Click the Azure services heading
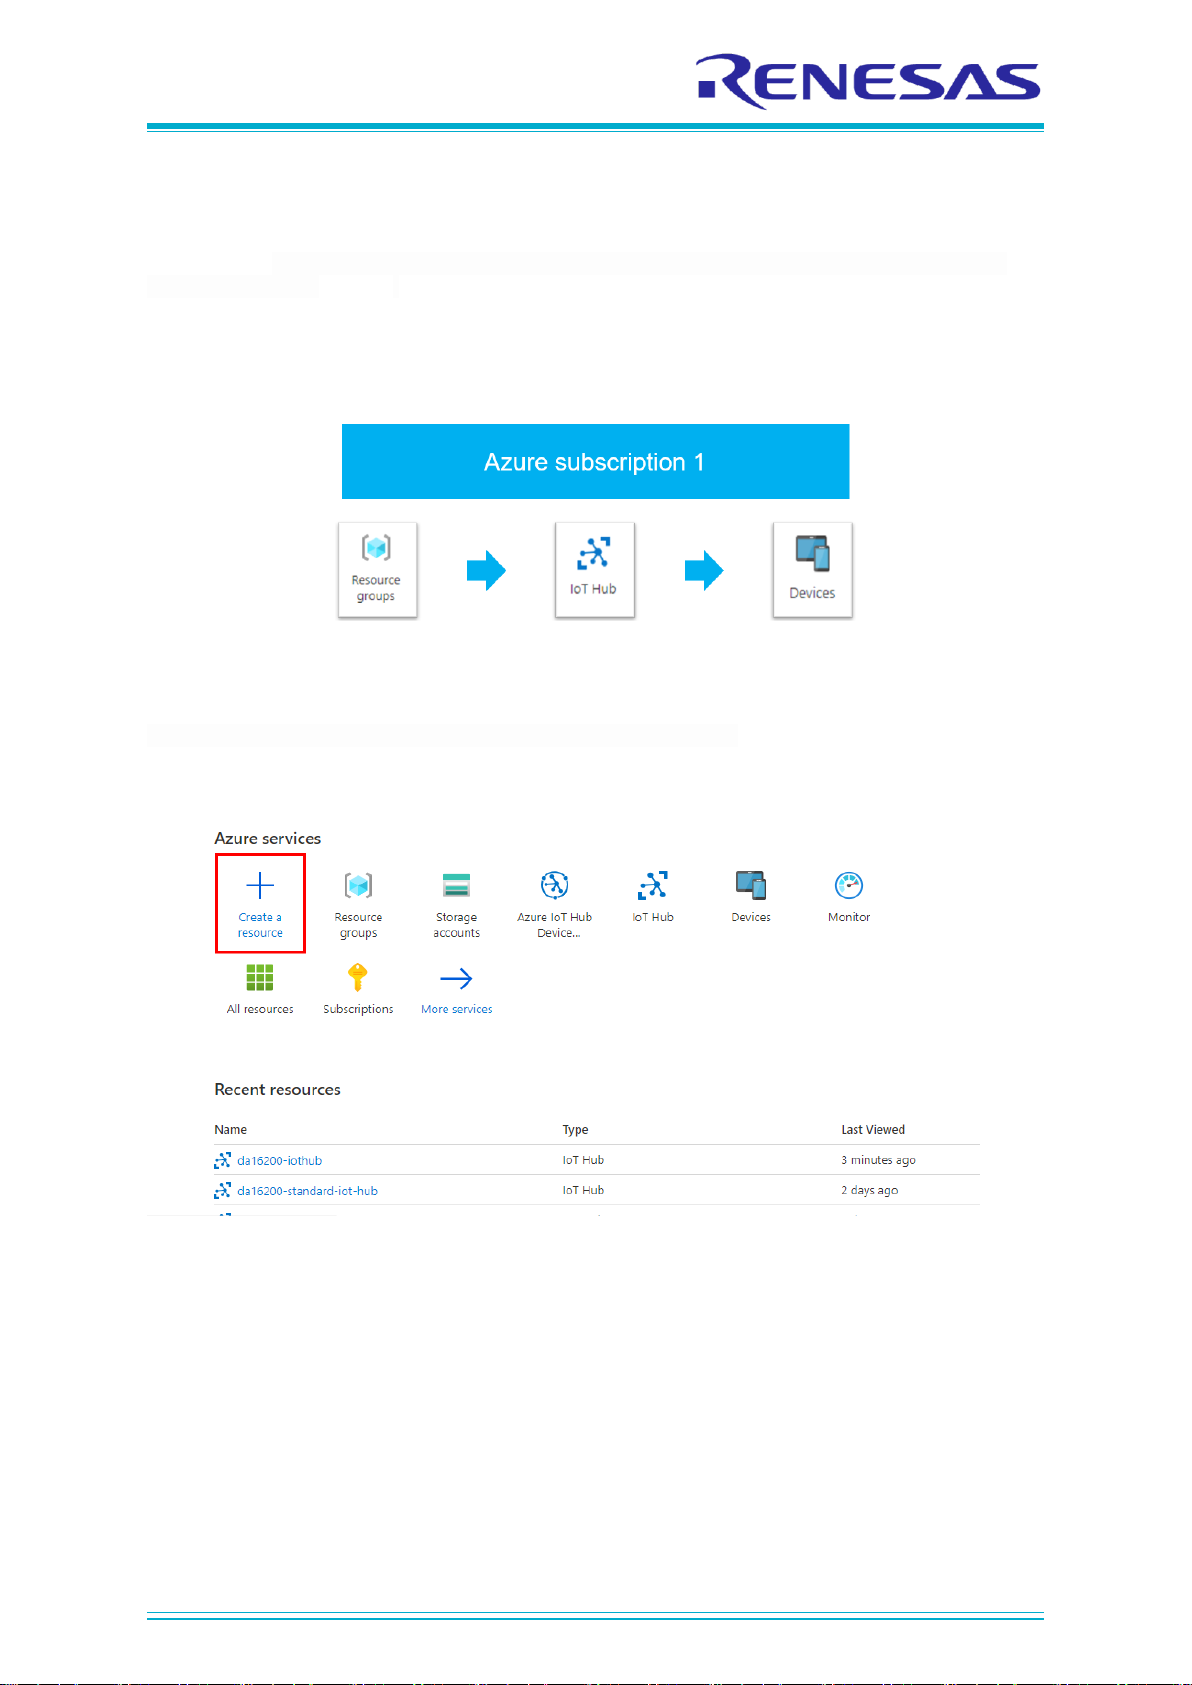 click(x=268, y=839)
